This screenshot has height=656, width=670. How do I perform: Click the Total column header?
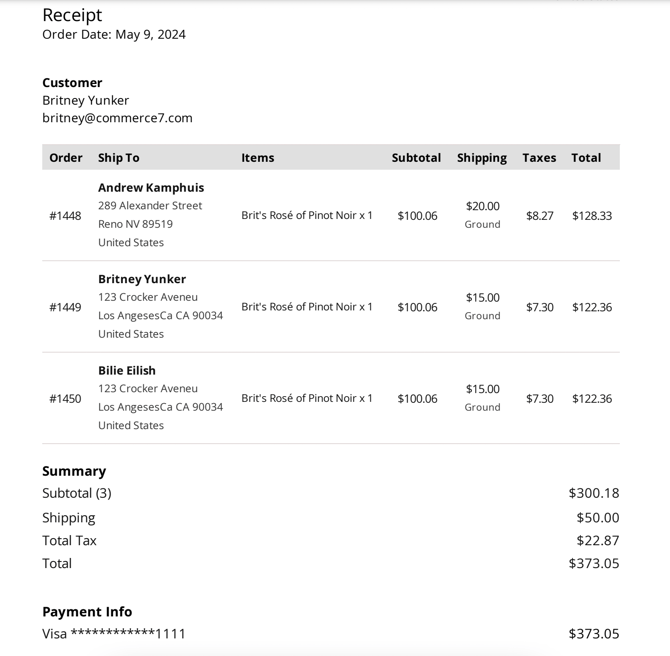[586, 158]
